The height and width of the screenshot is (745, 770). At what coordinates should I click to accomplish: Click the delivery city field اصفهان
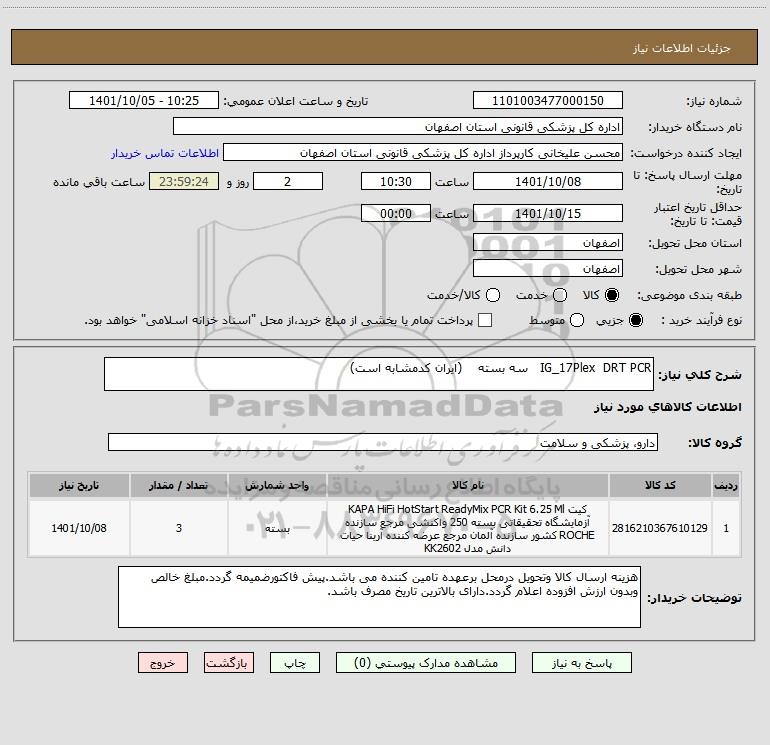[548, 269]
